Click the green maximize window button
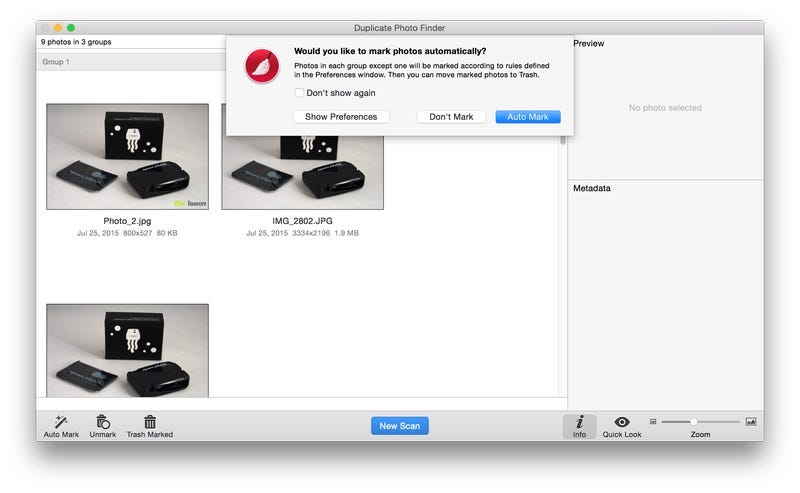This screenshot has width=800, height=493. point(71,28)
